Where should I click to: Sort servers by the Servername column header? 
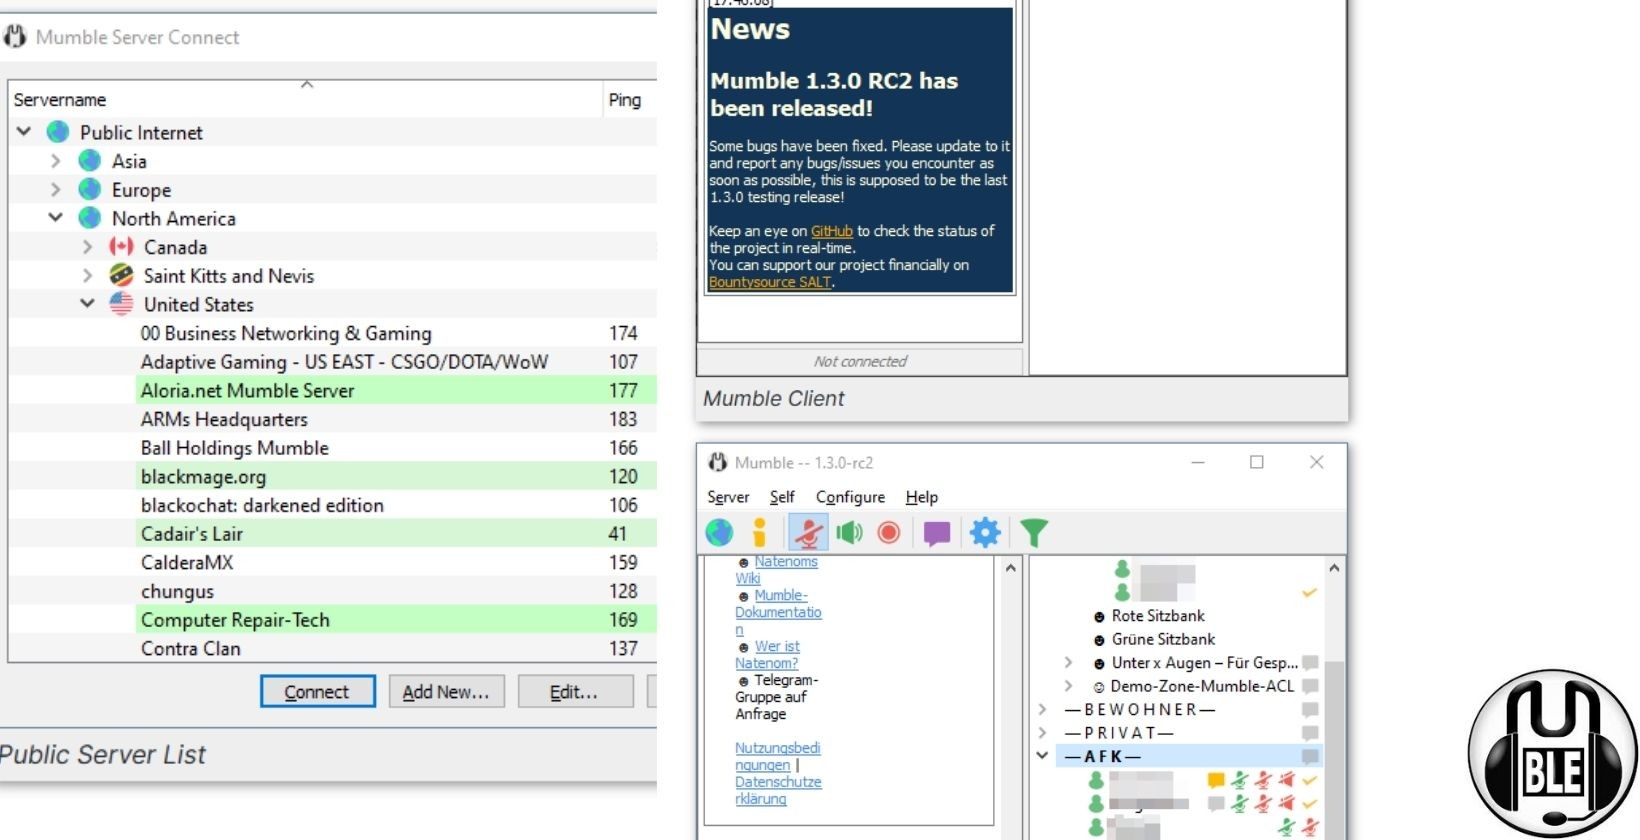click(60, 100)
